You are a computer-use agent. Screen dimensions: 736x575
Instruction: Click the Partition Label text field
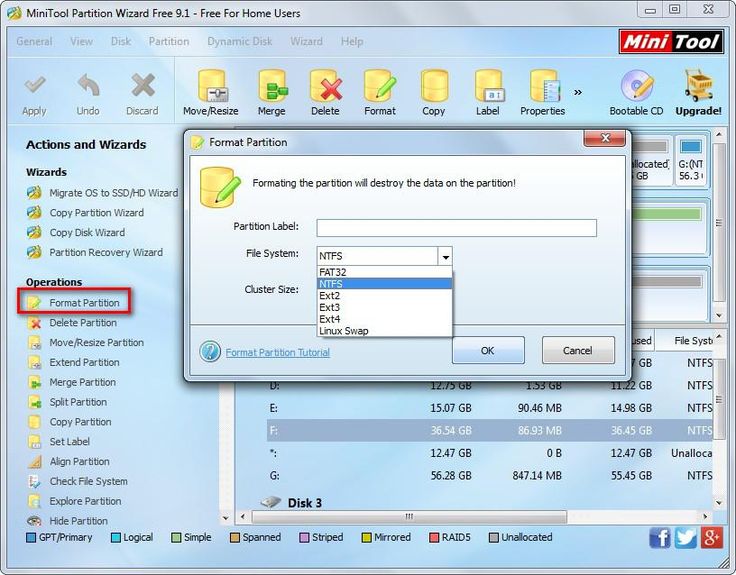(457, 228)
